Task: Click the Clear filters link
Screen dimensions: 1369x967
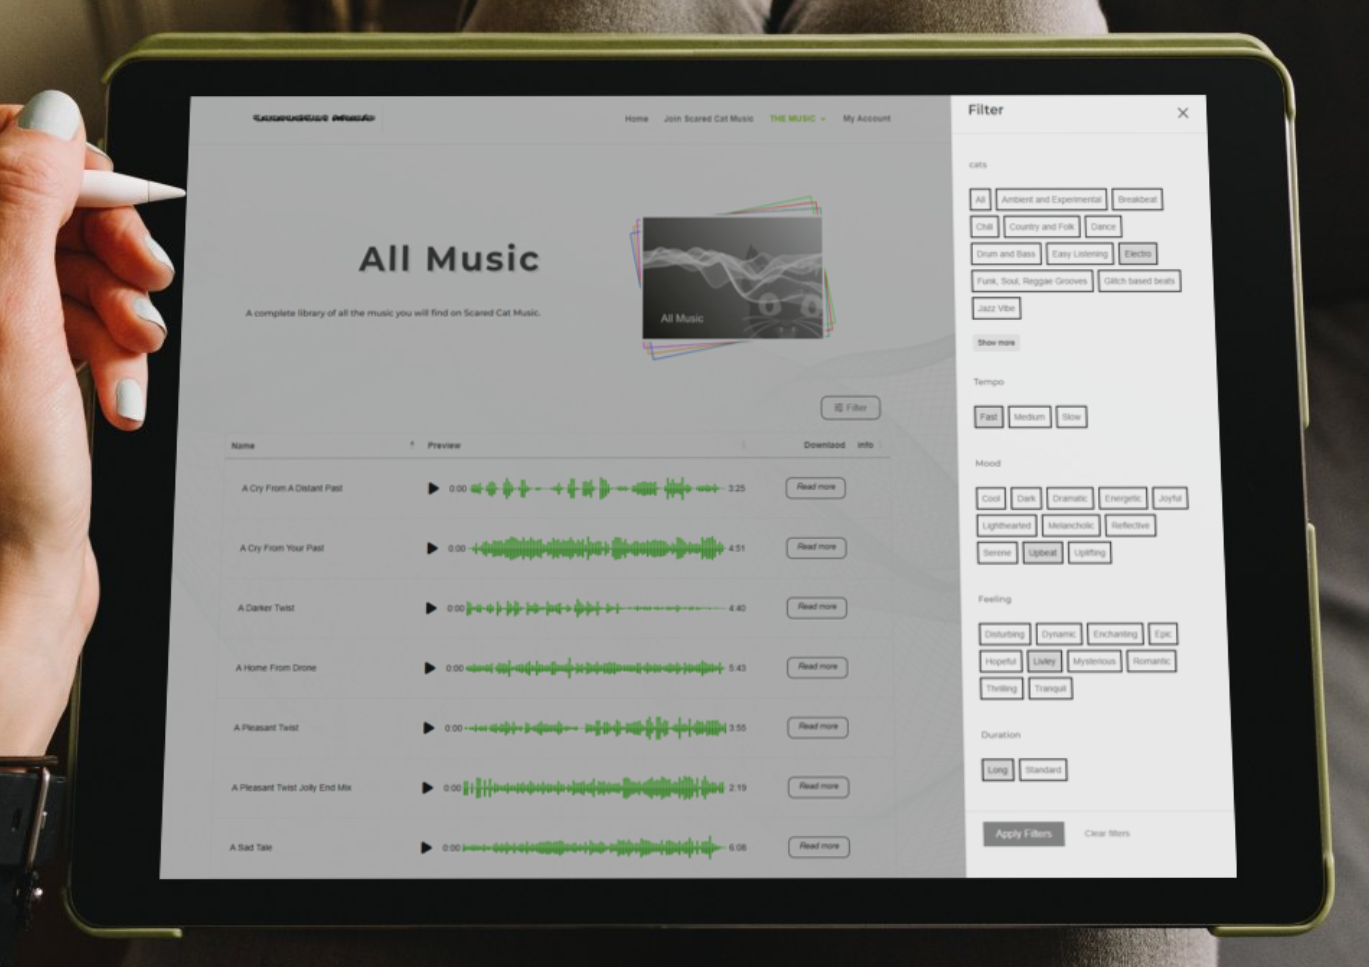Action: pyautogui.click(x=1107, y=834)
